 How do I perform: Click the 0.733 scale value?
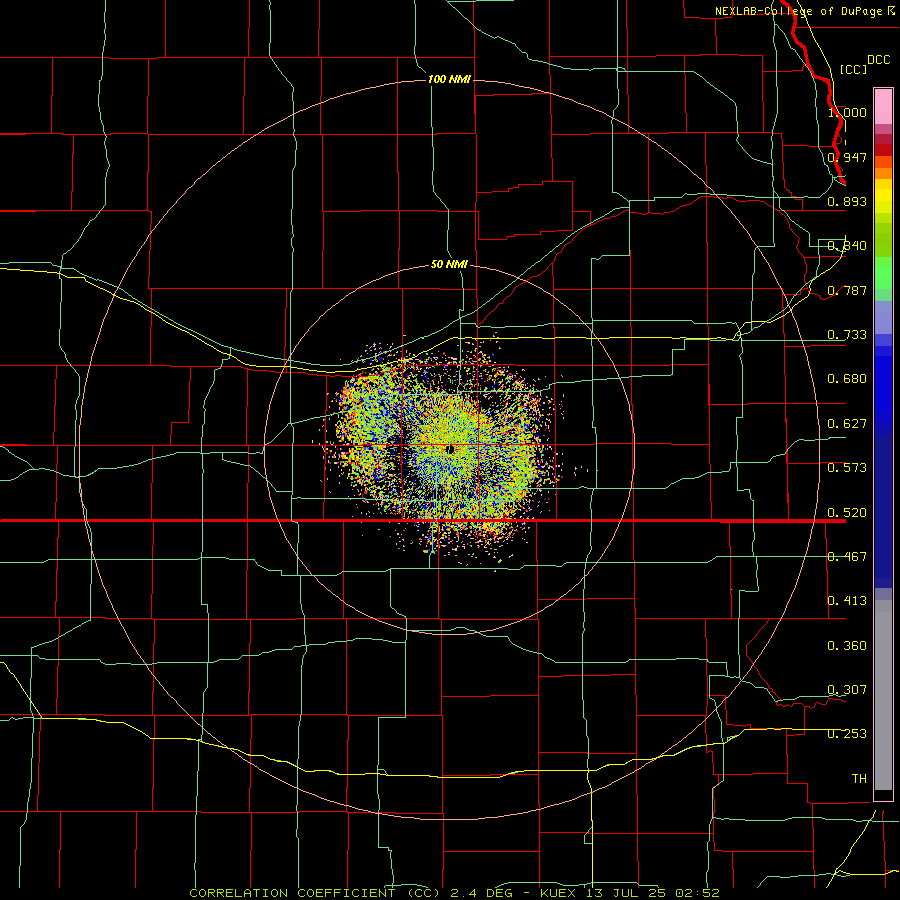coord(847,335)
